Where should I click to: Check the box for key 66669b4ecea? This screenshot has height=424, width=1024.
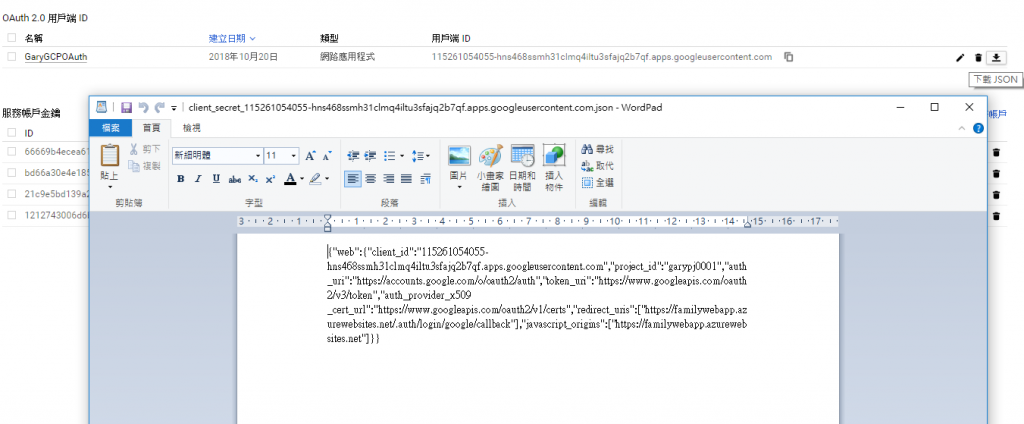point(12,152)
